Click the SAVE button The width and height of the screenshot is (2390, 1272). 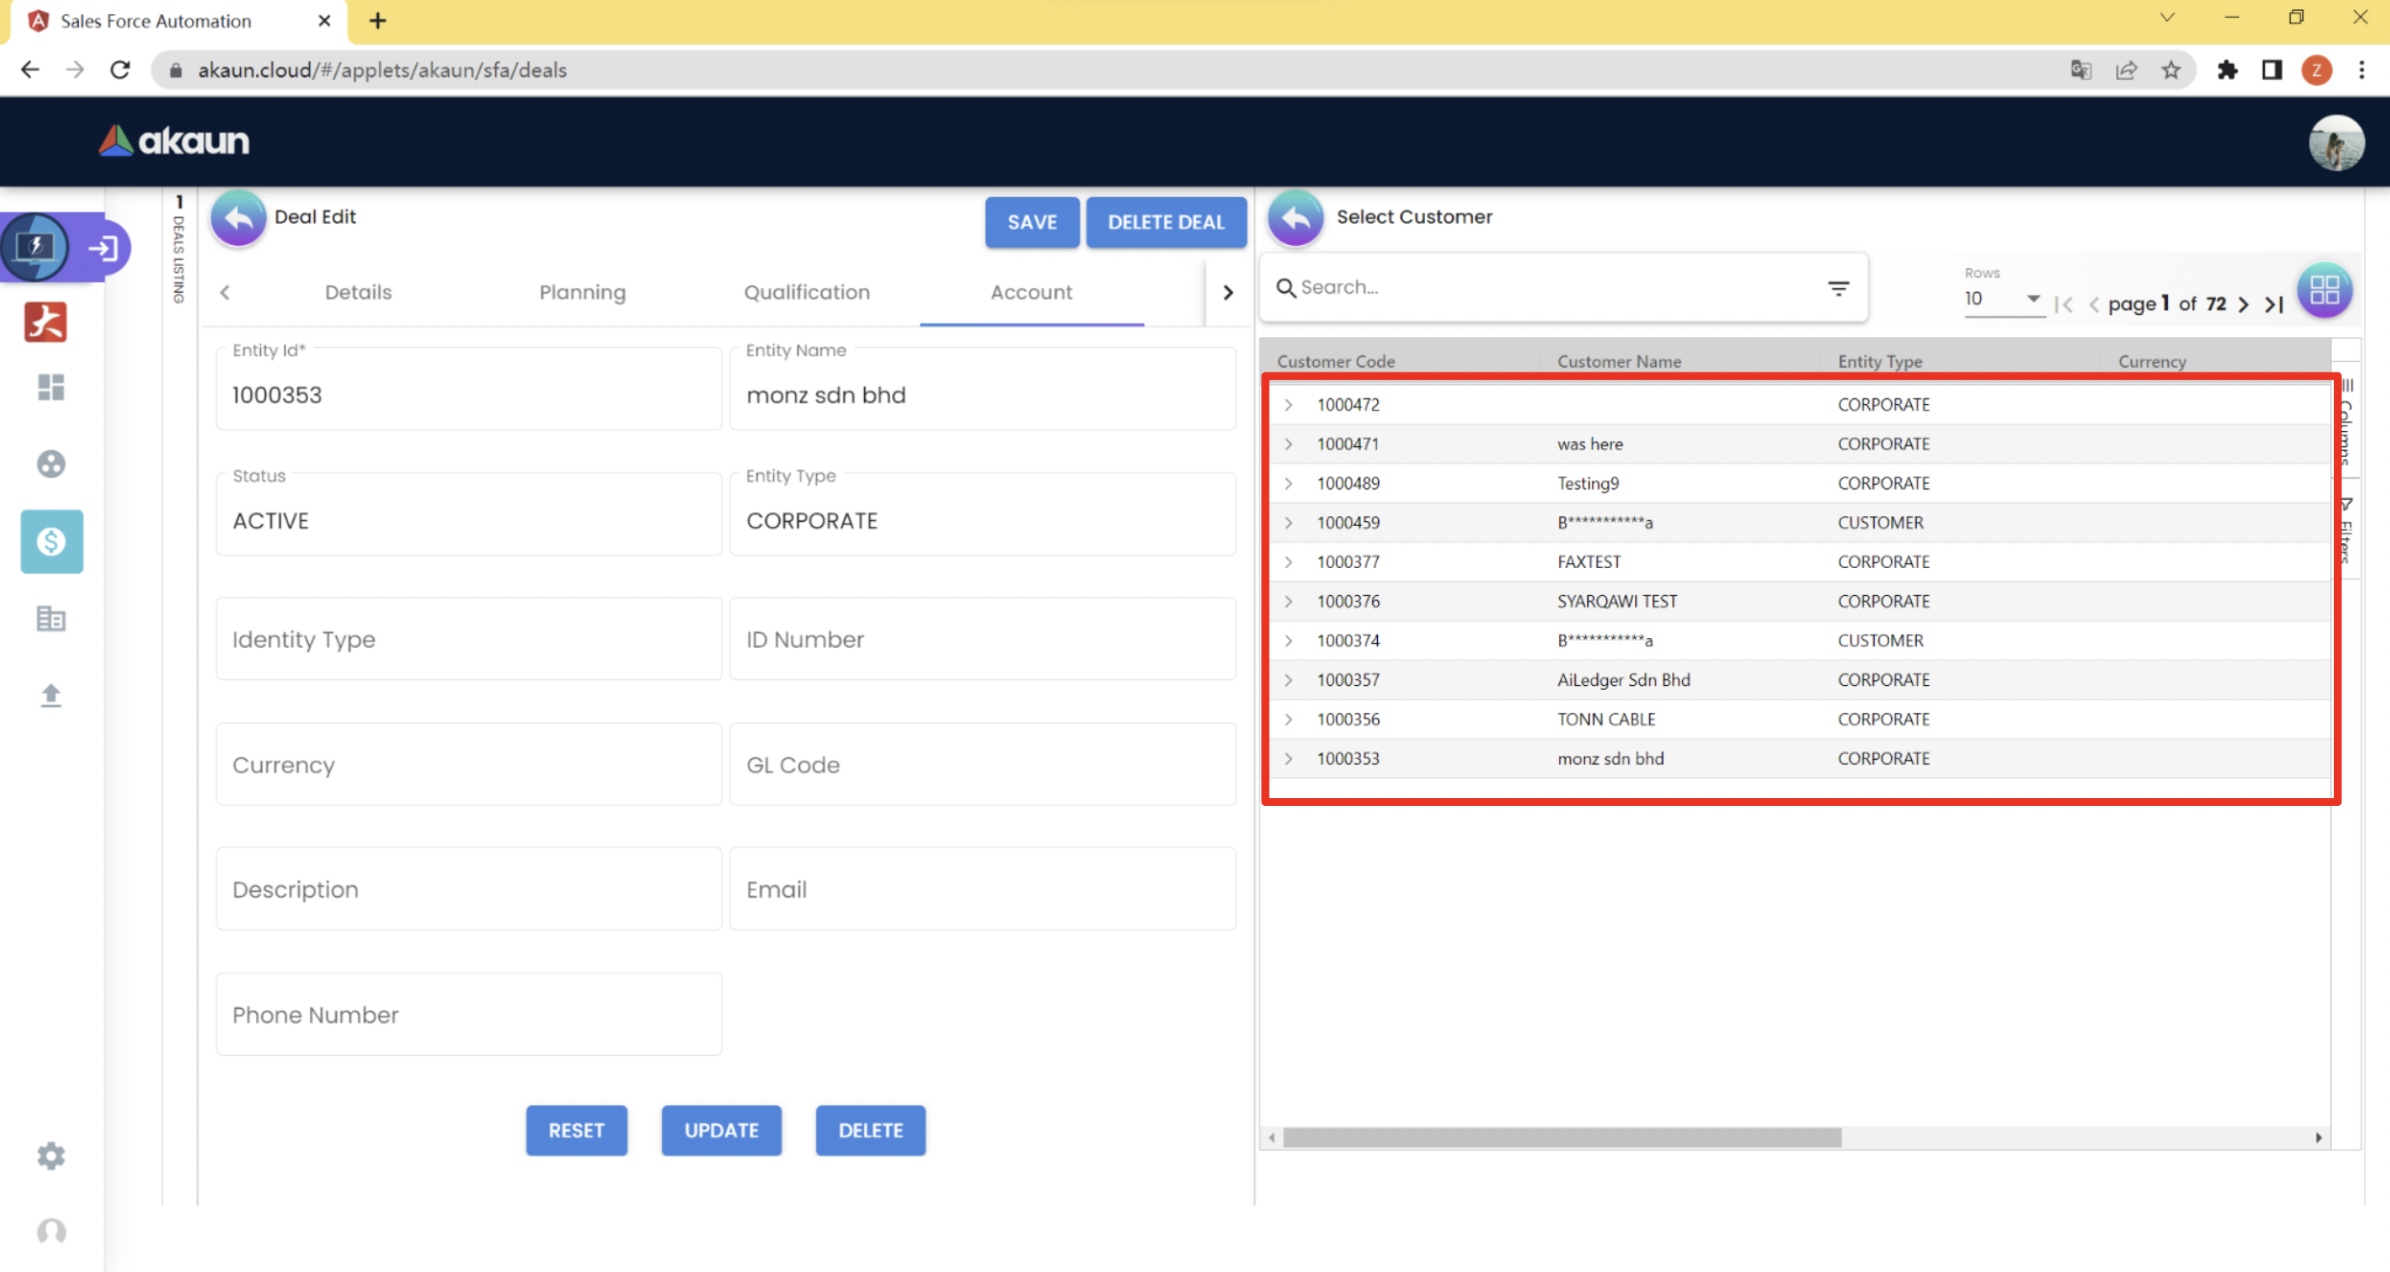1031,222
